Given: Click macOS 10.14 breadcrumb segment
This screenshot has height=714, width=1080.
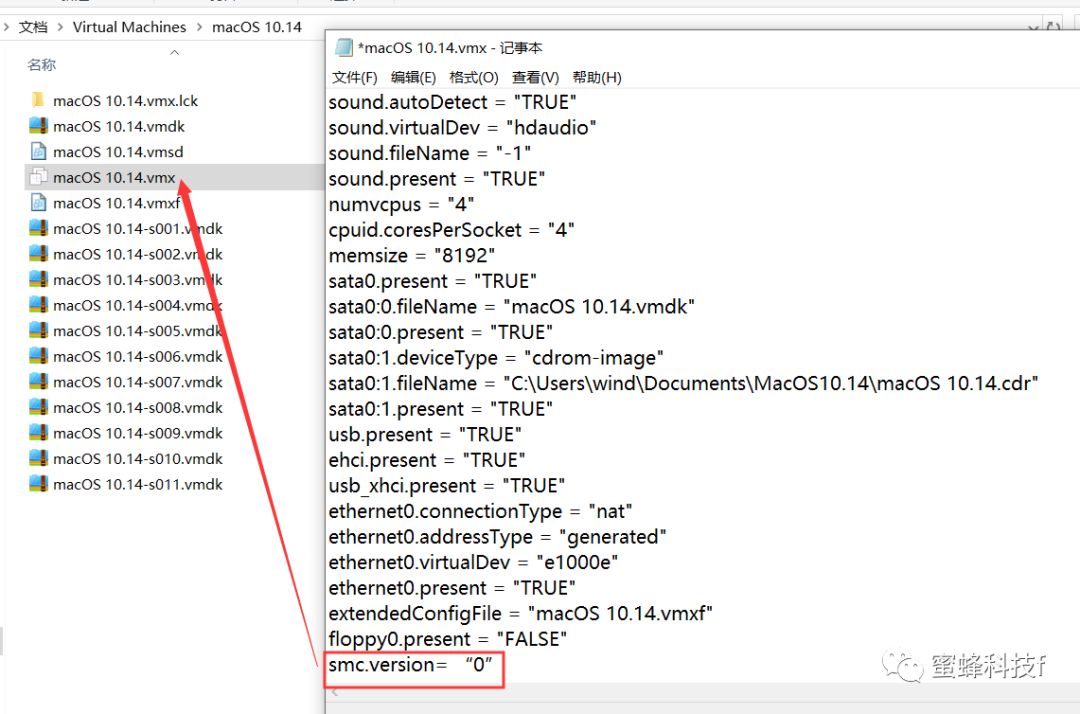Looking at the screenshot, I should (x=257, y=27).
